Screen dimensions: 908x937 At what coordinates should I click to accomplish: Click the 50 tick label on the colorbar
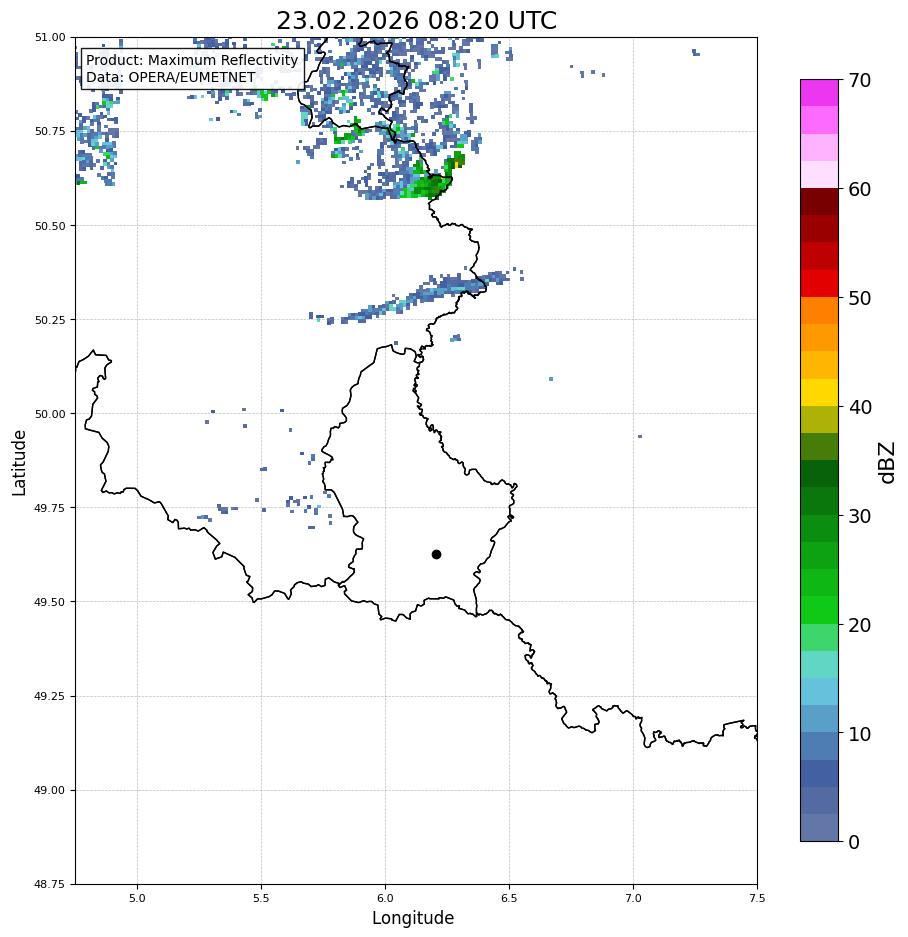point(860,298)
